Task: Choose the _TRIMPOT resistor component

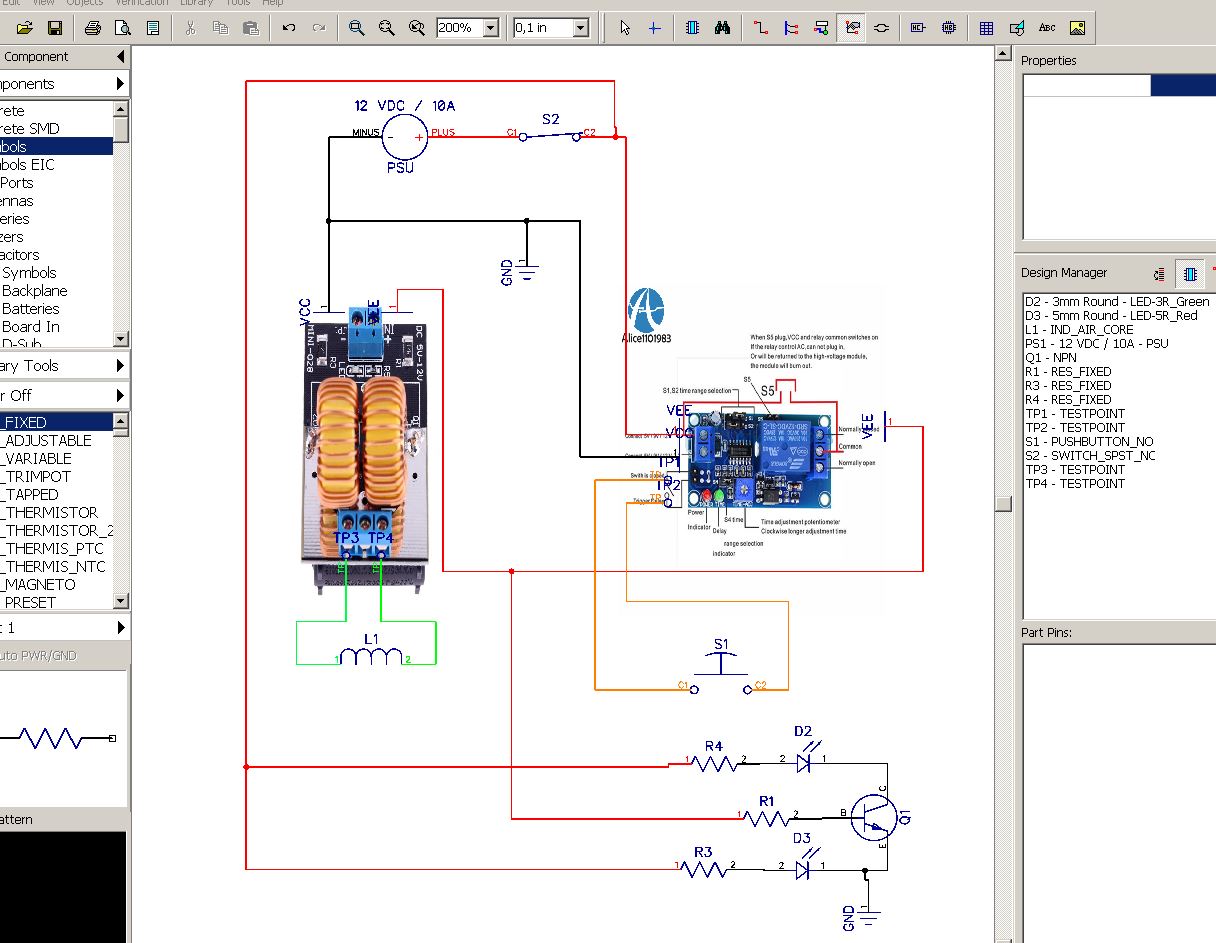Action: 56,476
